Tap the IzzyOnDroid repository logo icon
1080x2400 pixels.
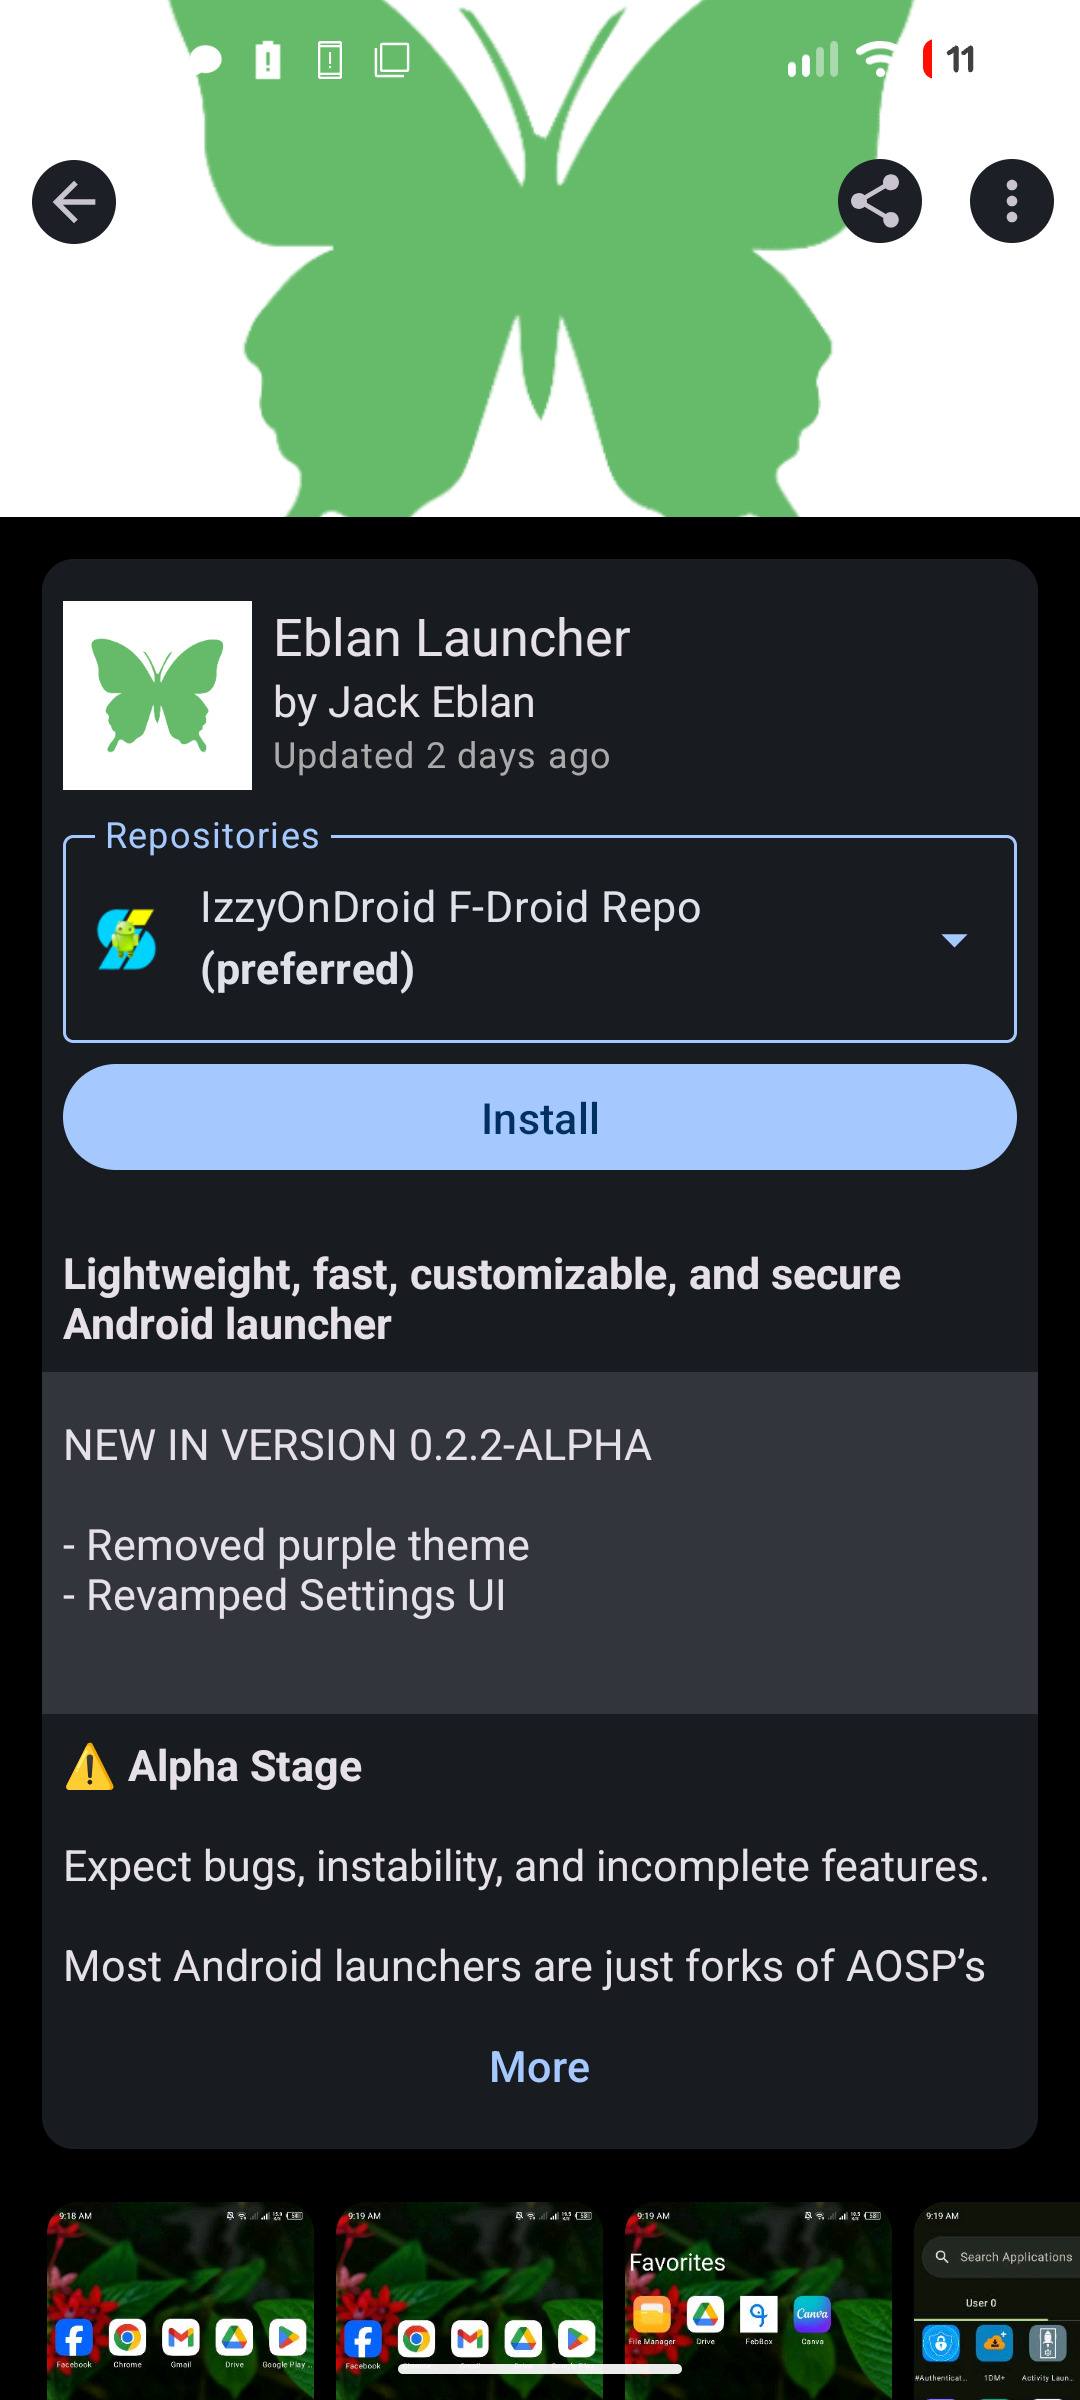coord(127,940)
